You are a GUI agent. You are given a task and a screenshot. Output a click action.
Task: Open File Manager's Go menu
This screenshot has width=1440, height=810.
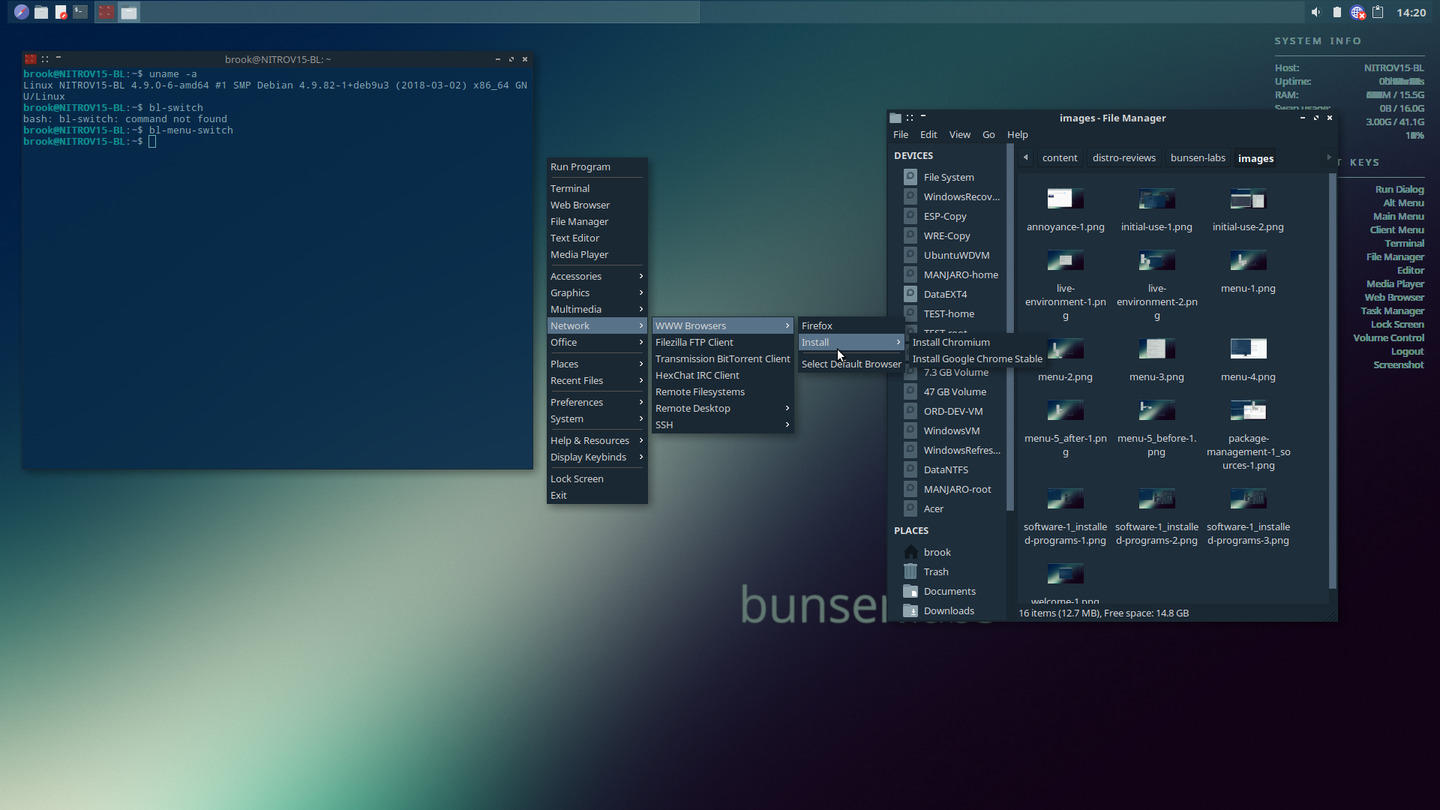click(x=989, y=134)
